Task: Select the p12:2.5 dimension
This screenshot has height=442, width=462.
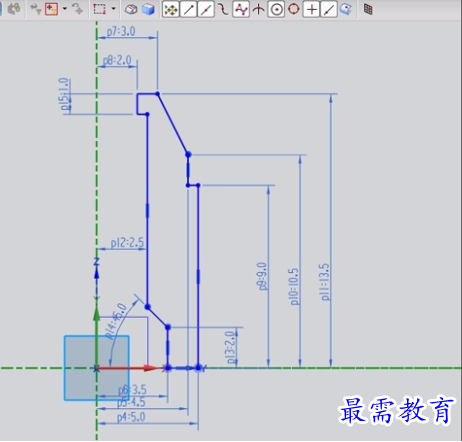Action: pos(127,243)
